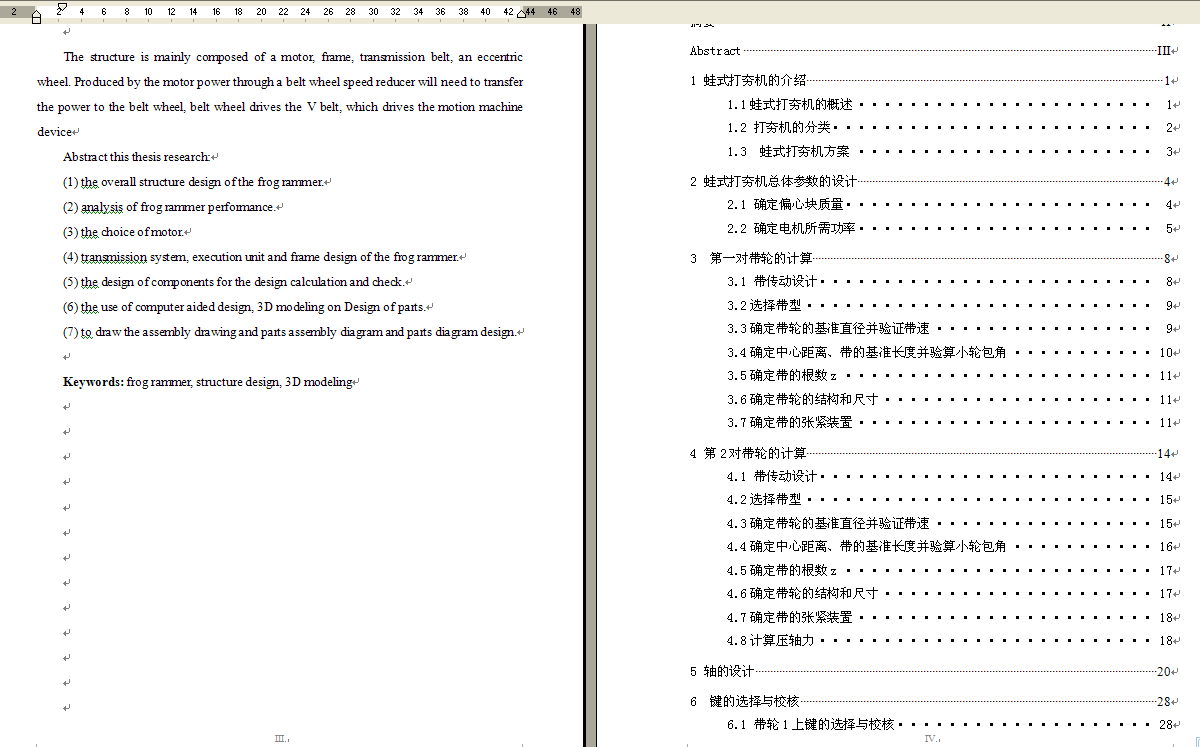The width and height of the screenshot is (1200, 747).
Task: Open TOC entry '1.2 打夯机的分类'
Action: click(952, 128)
